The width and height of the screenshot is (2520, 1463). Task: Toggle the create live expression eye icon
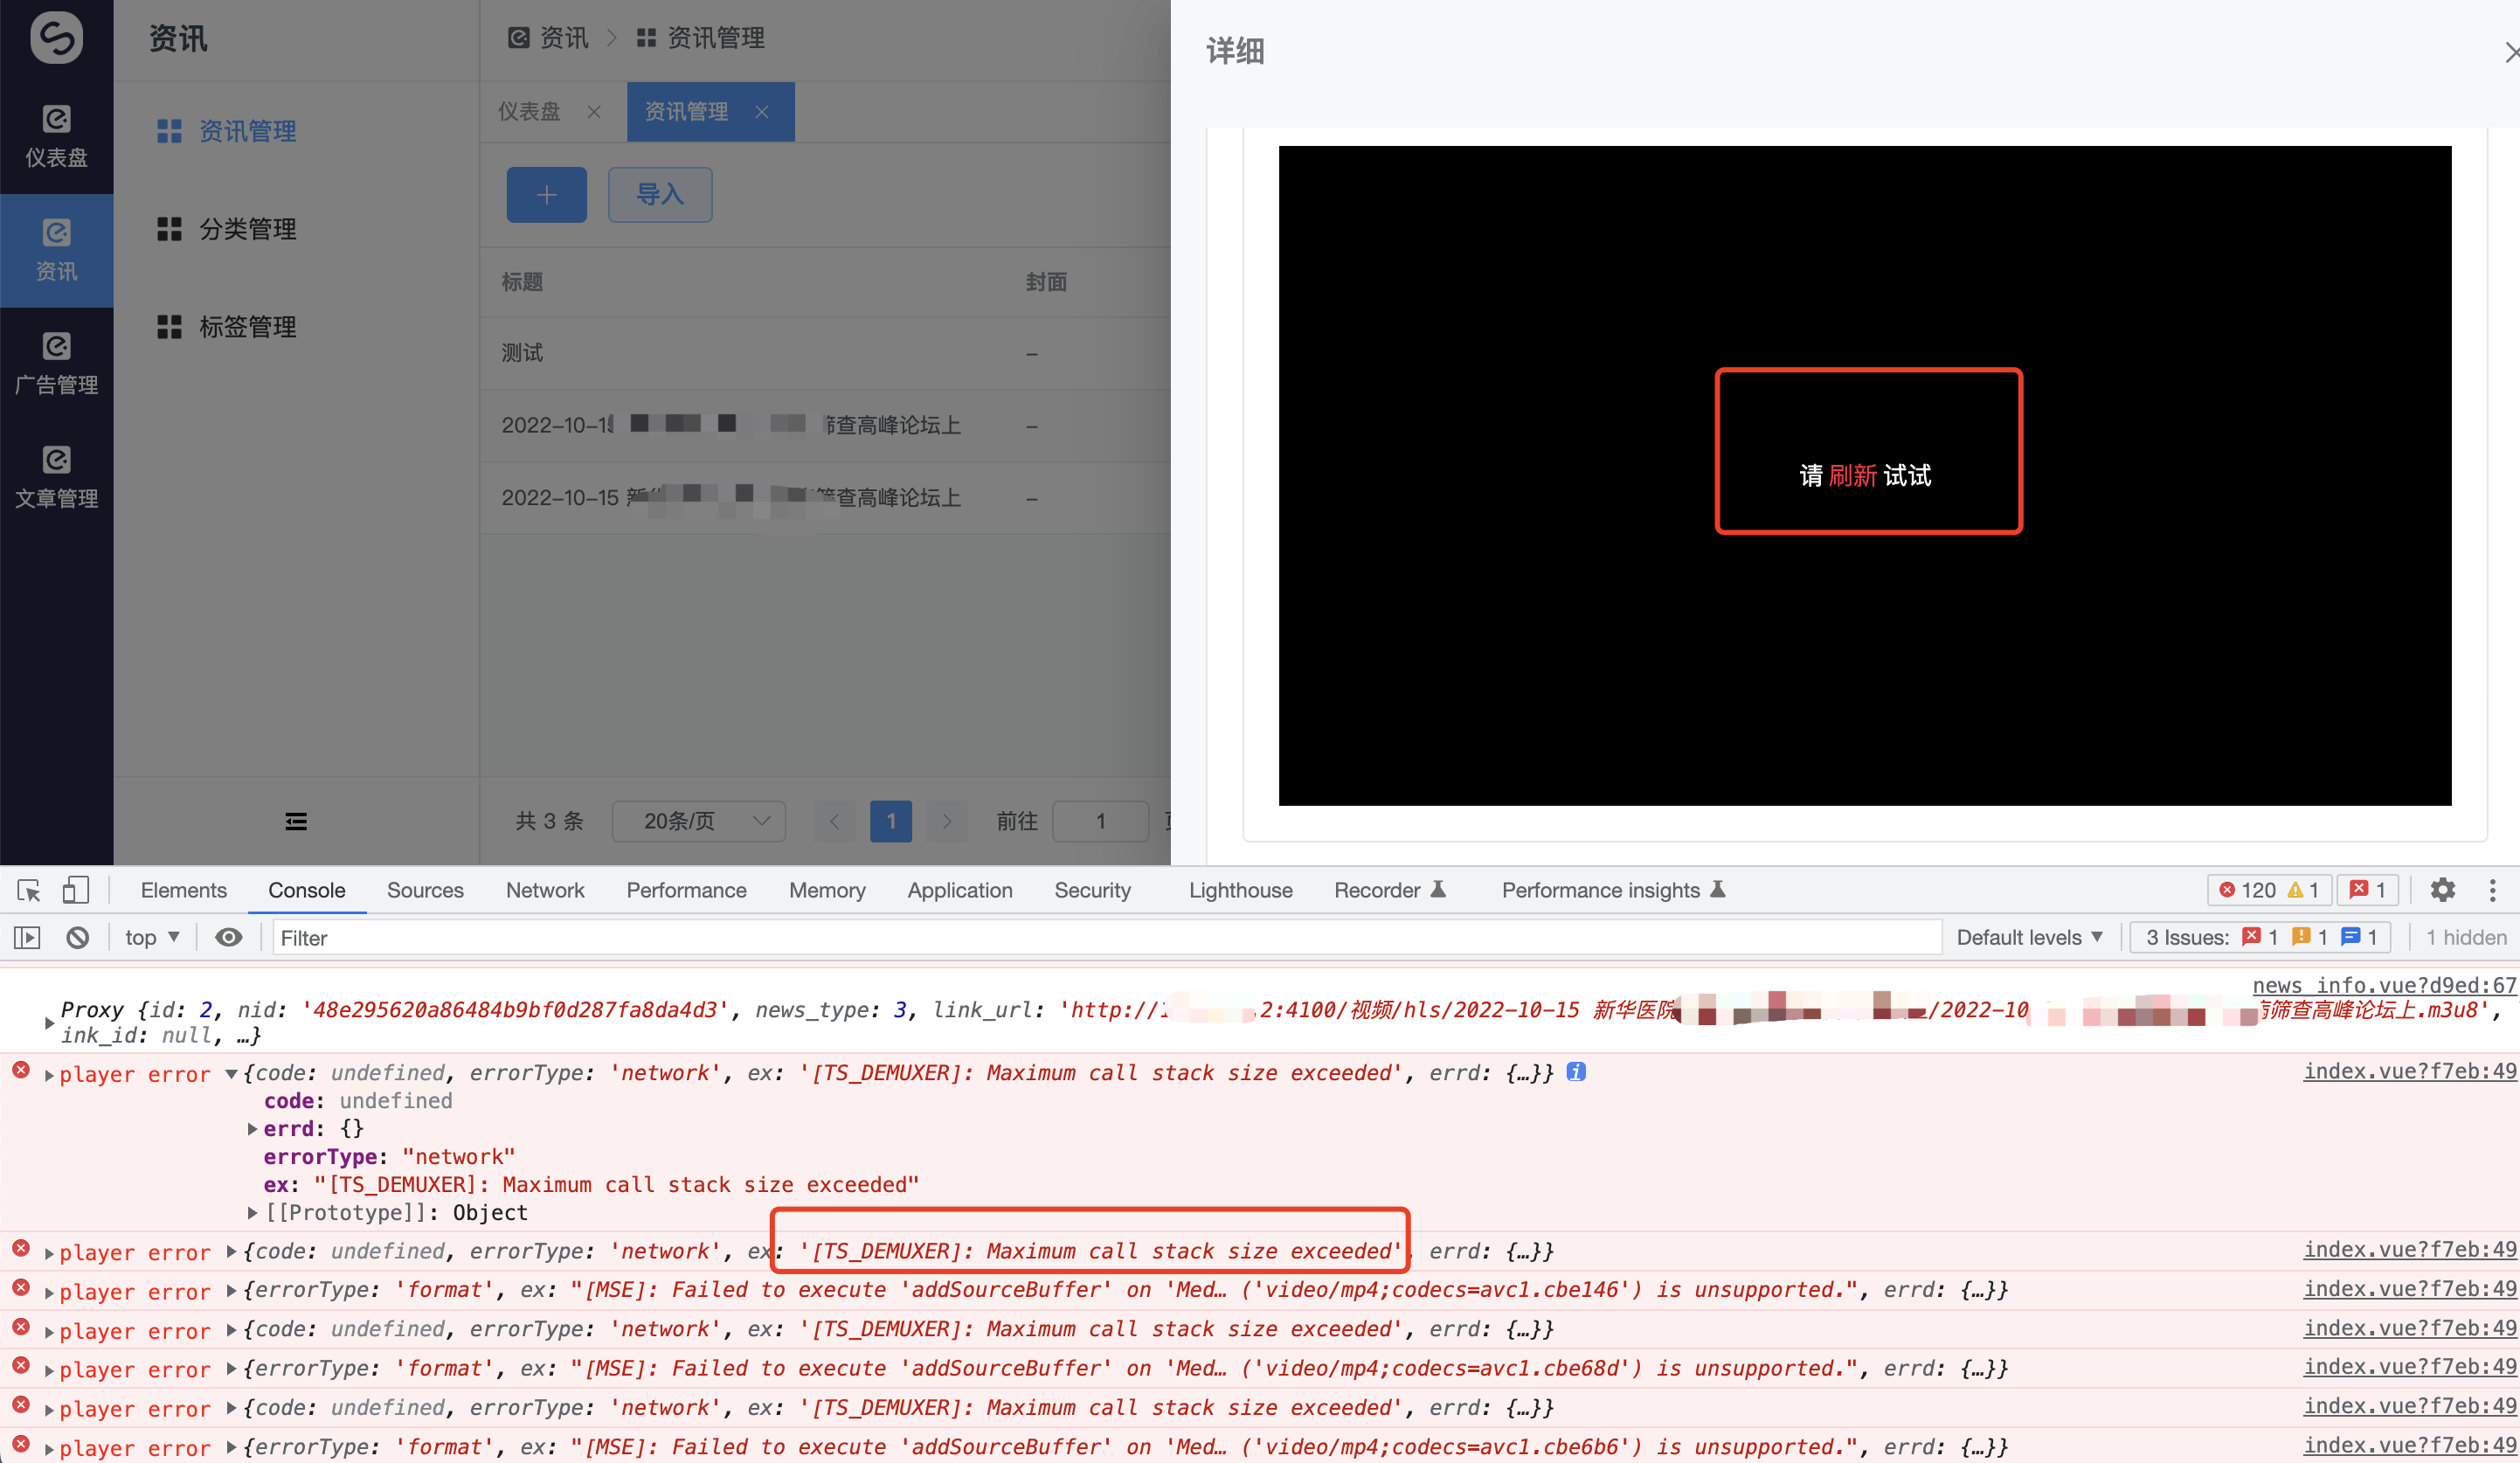229,937
